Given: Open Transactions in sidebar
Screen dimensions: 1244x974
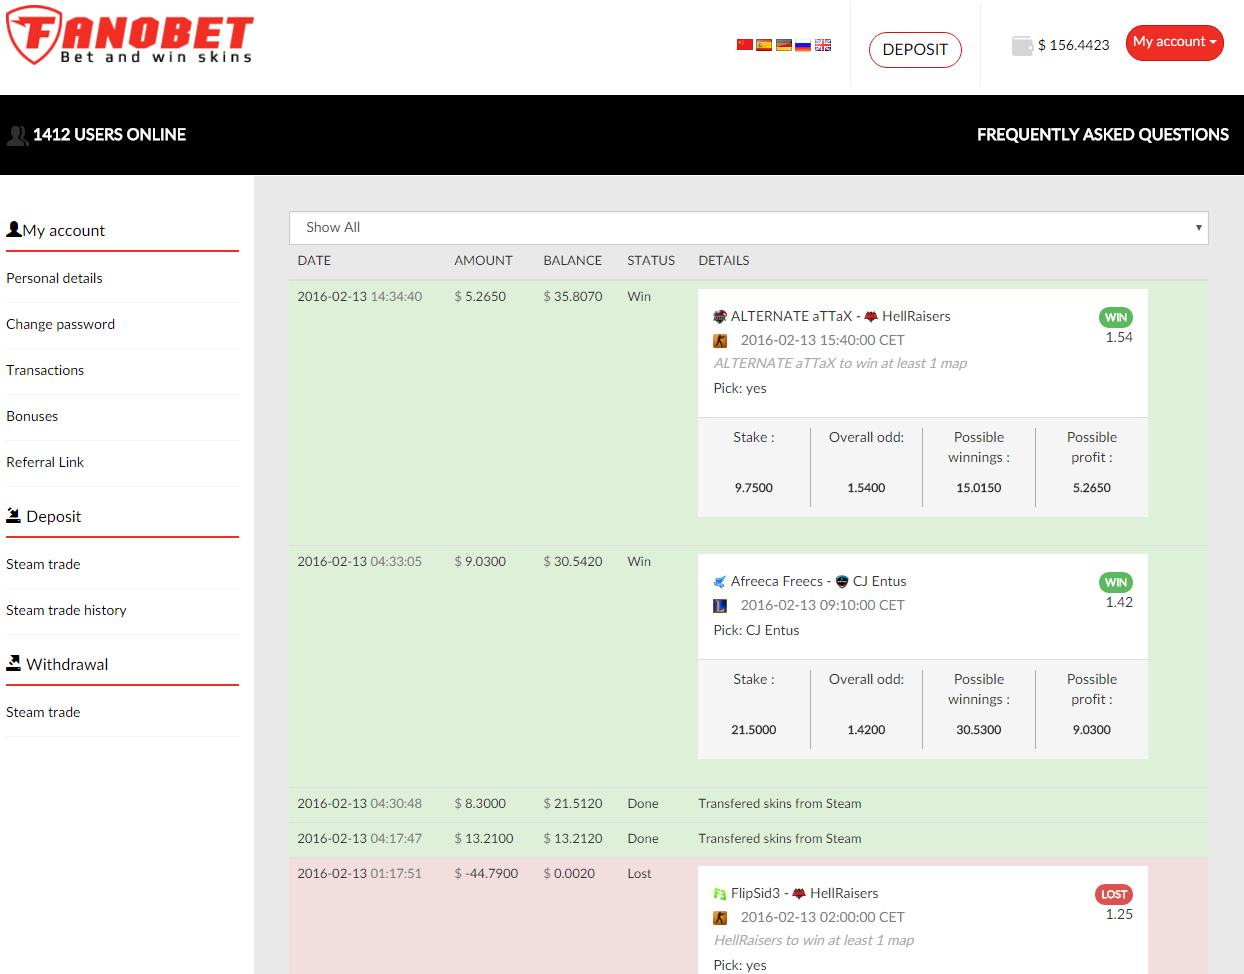Looking at the screenshot, I should click(45, 370).
